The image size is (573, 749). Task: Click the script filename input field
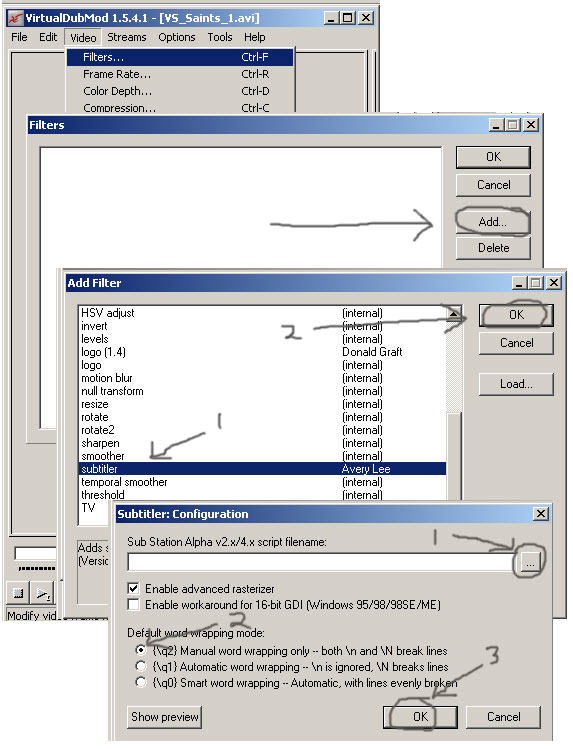(x=322, y=562)
